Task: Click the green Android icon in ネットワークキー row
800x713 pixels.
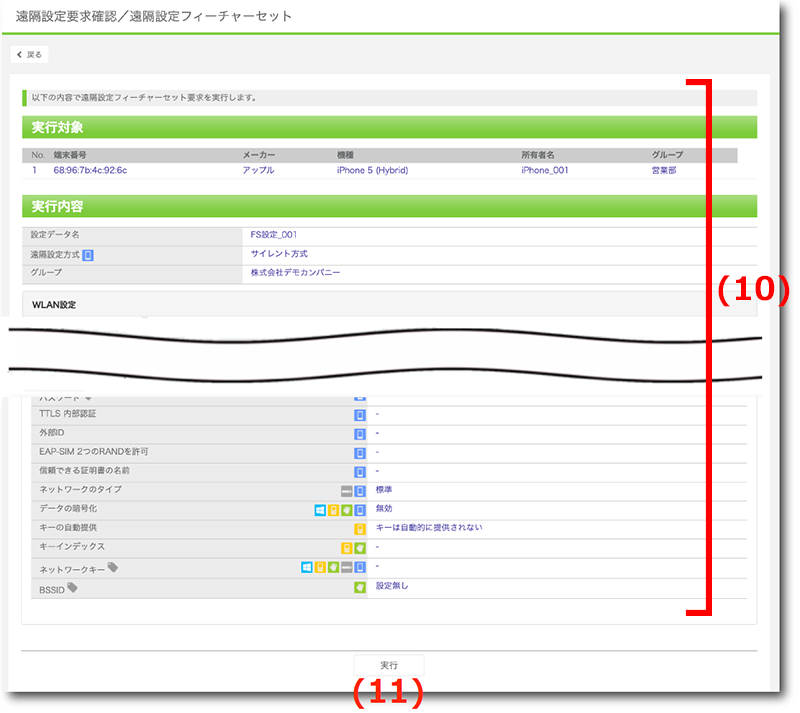Action: [x=334, y=567]
